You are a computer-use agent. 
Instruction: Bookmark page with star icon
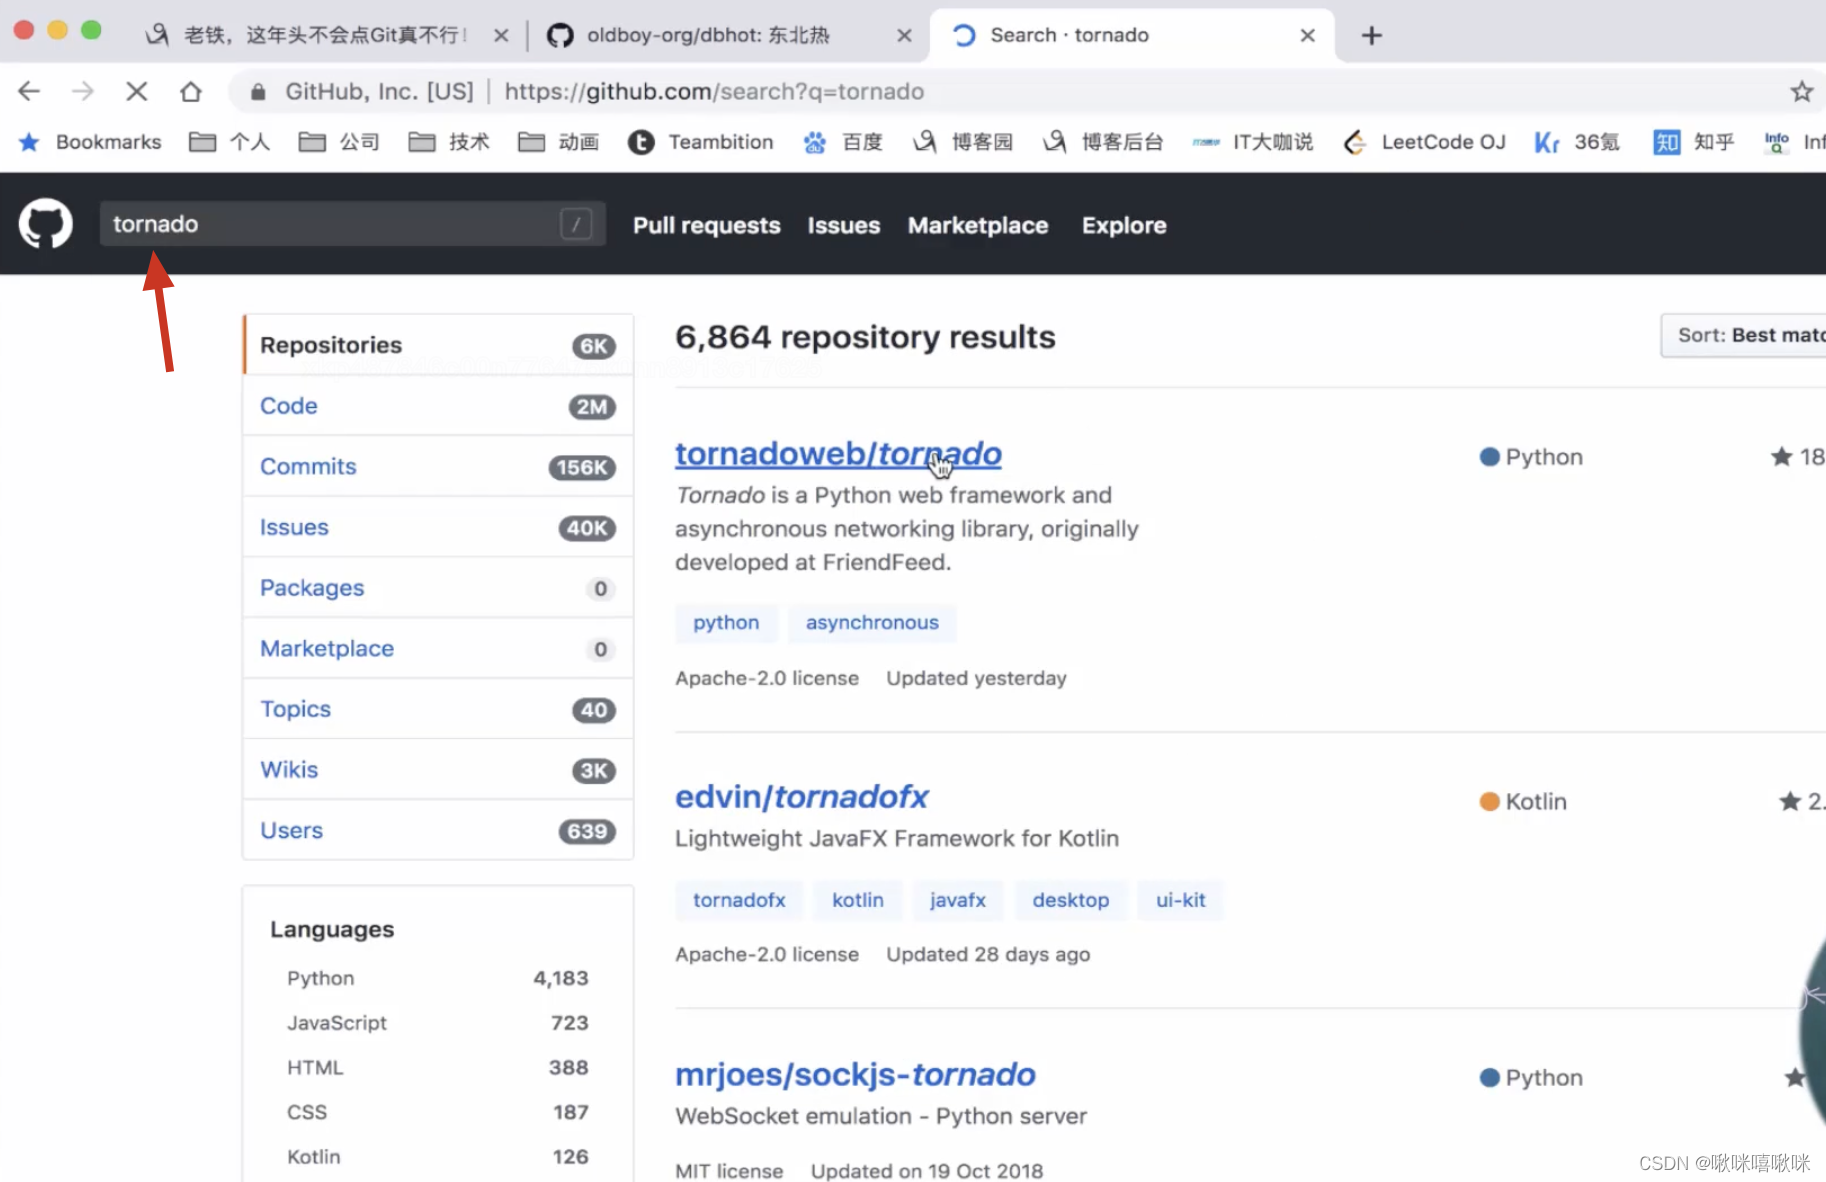pos(1801,92)
